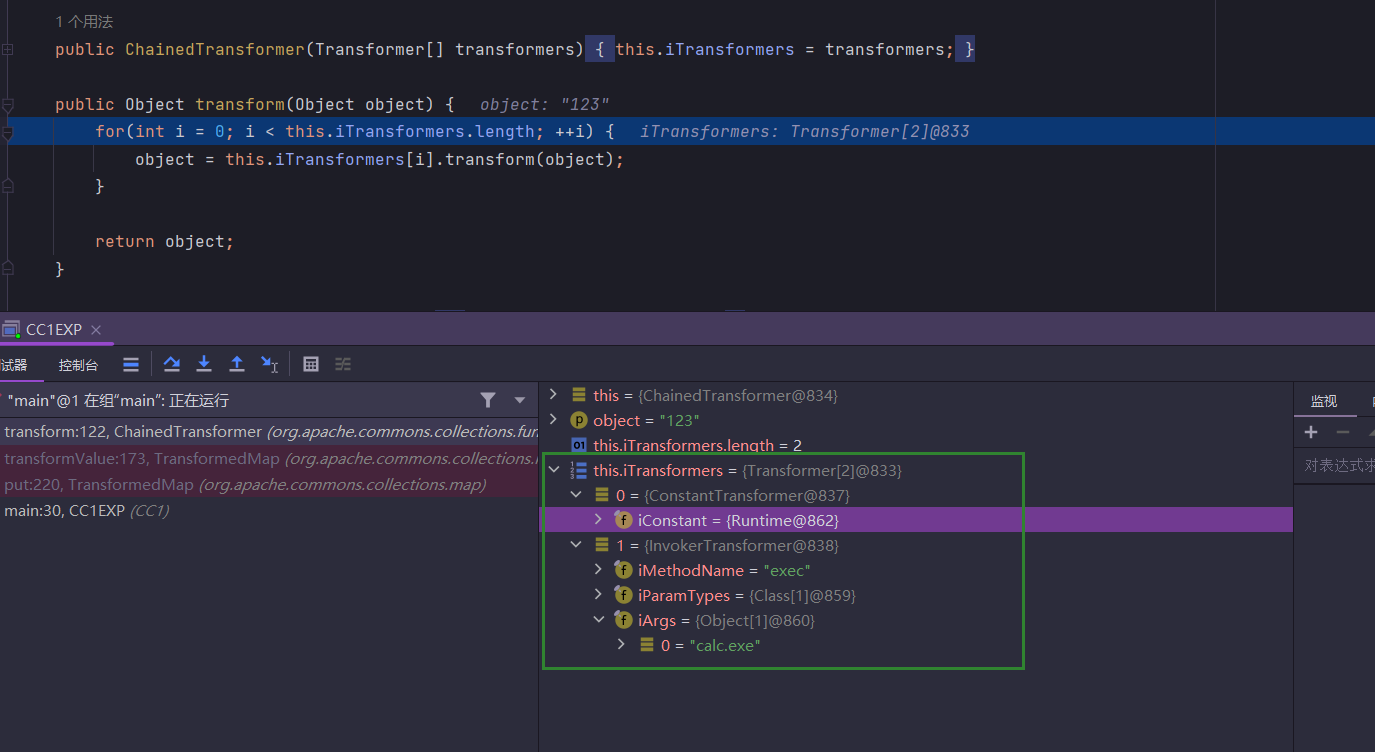This screenshot has width=1375, height=752.
Task: Switch to the 调试器 debugger tab
Action: 14,365
